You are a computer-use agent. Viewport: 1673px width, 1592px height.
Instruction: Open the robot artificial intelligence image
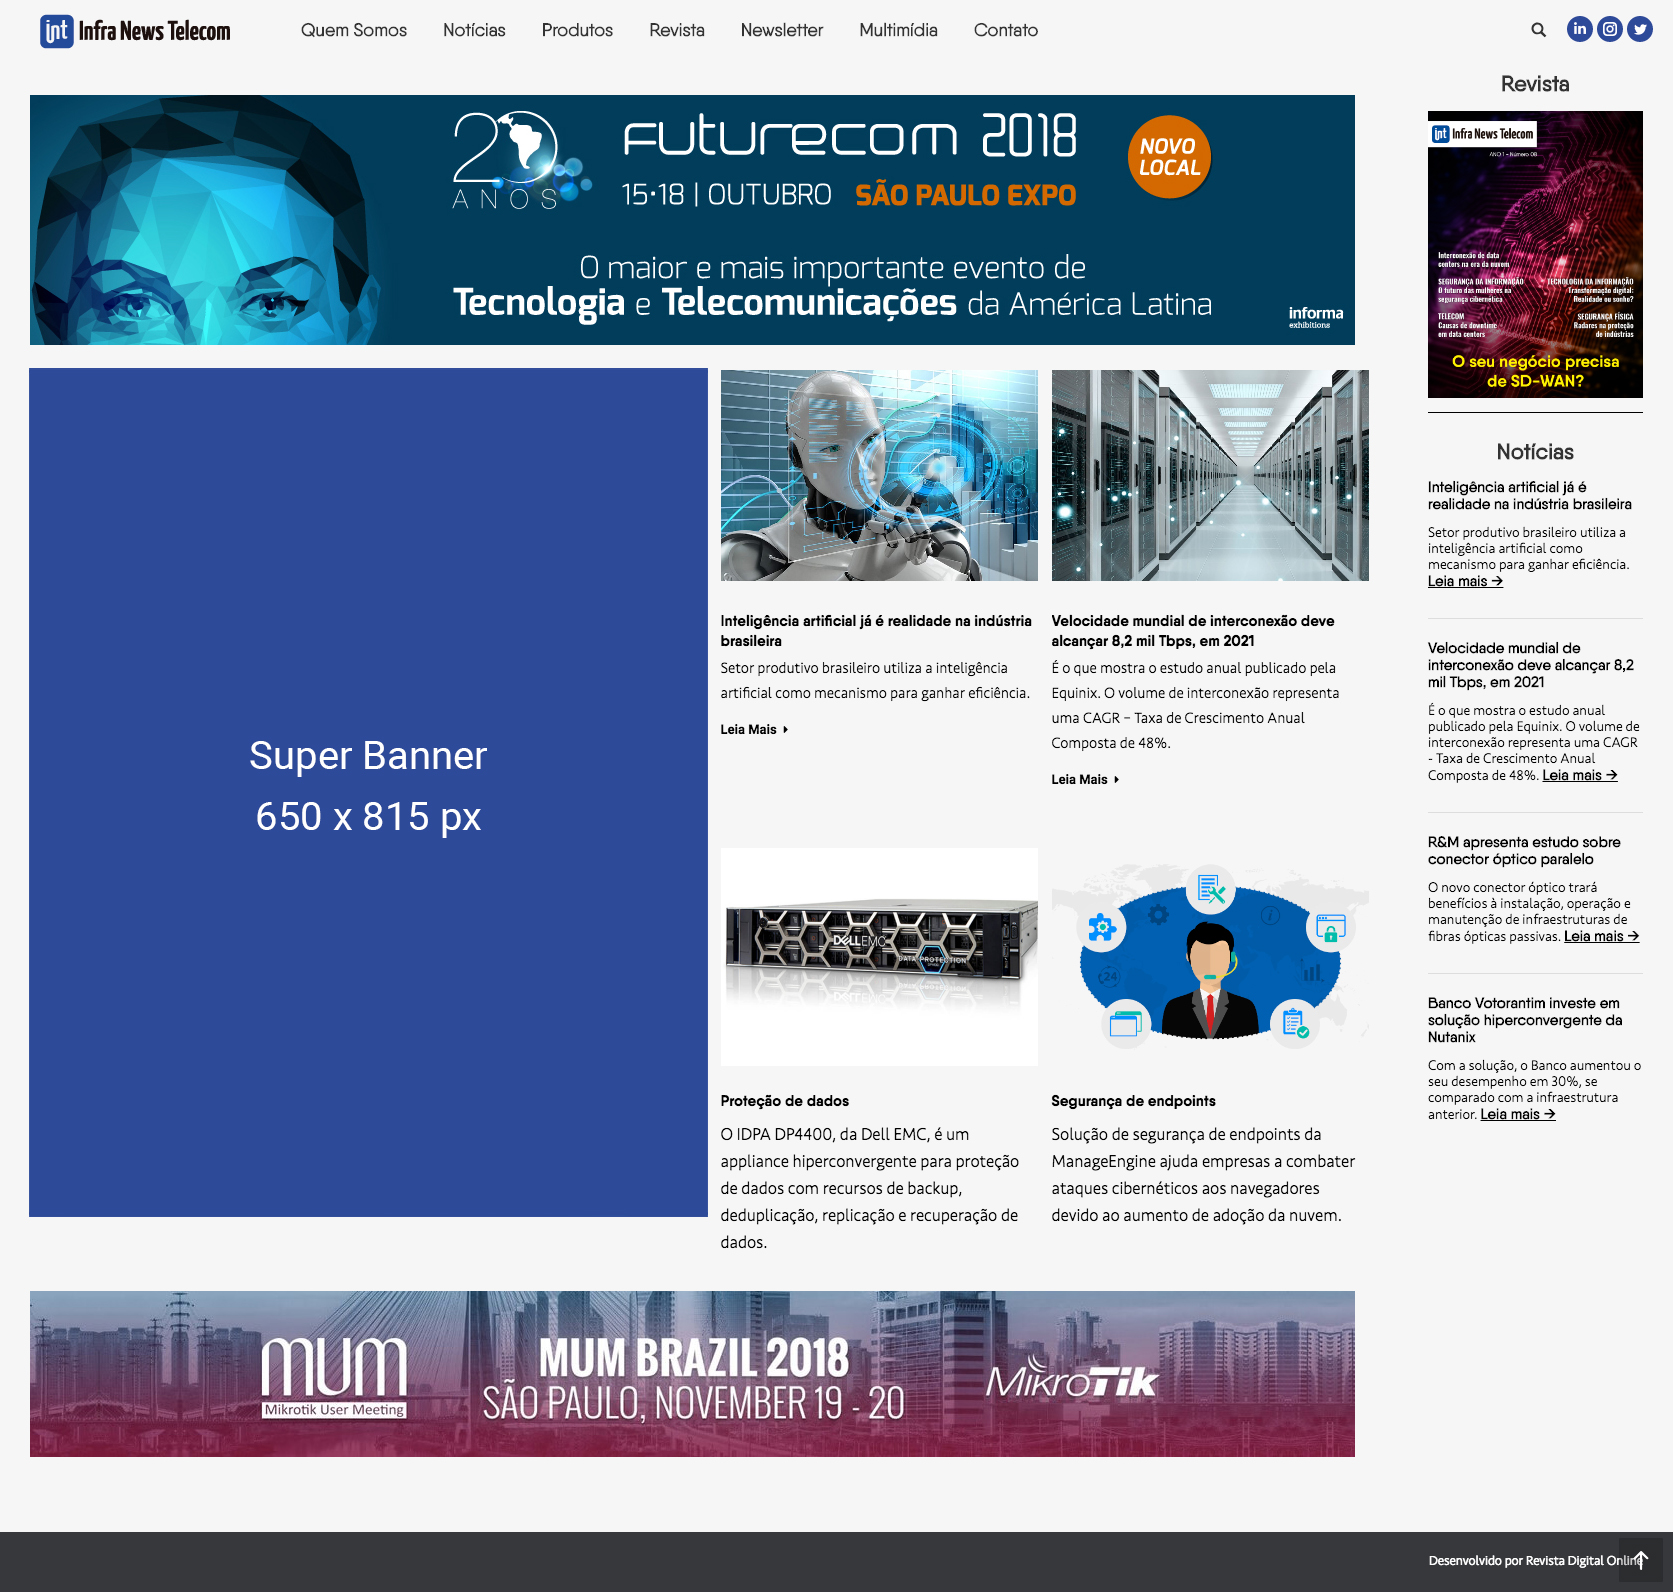tap(879, 475)
